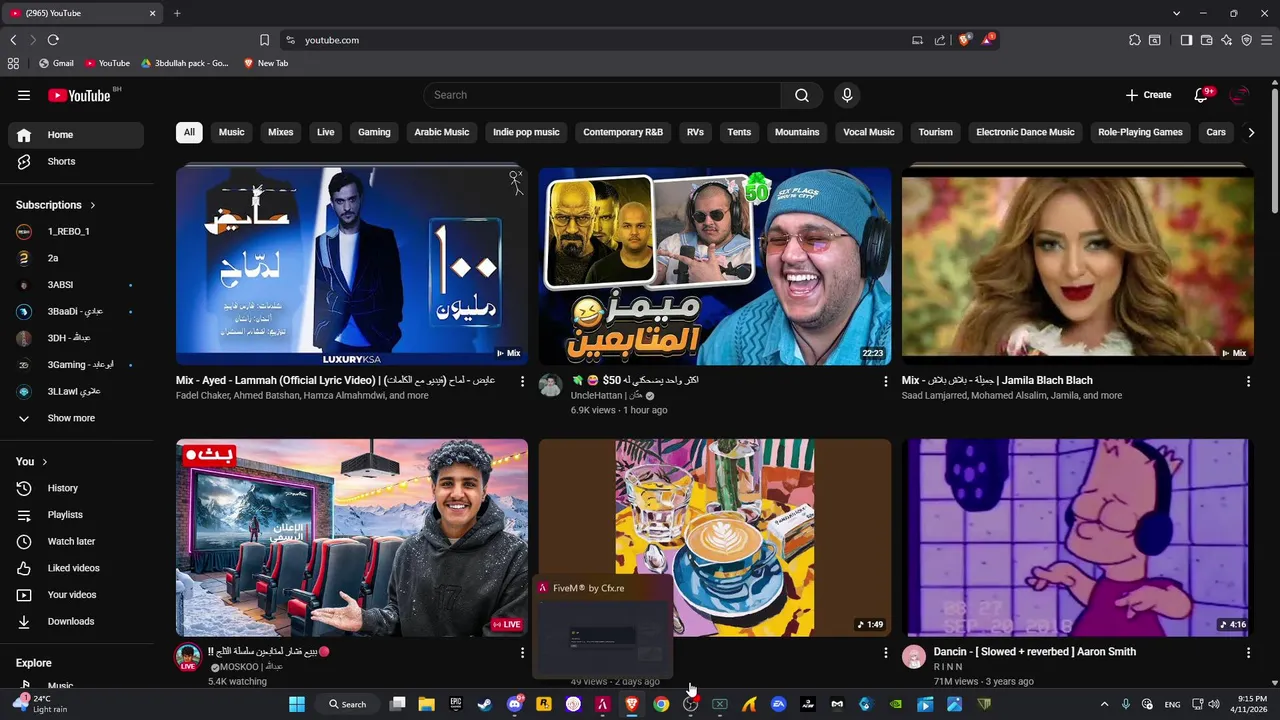Click the FiveM by Cfx.re taskbar preview
Image resolution: width=1280 pixels, height=720 pixels.
(x=603, y=628)
